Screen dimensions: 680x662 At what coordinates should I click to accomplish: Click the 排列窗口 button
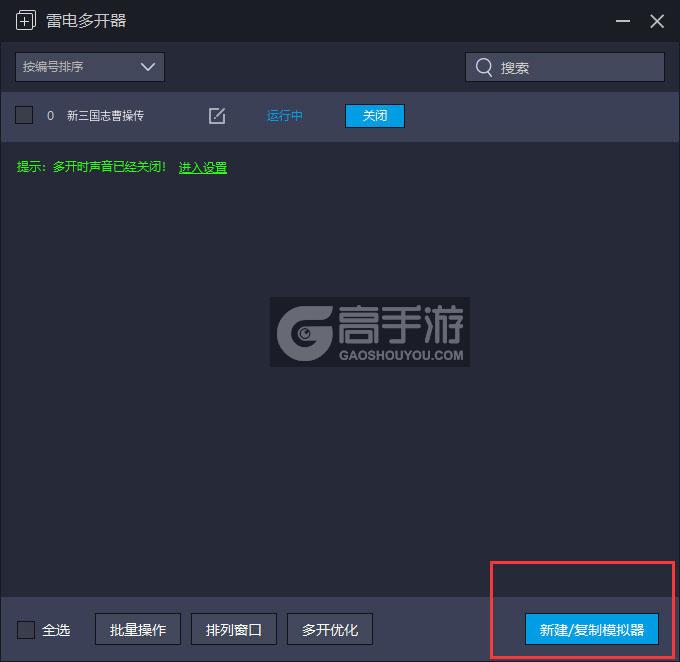coord(234,629)
